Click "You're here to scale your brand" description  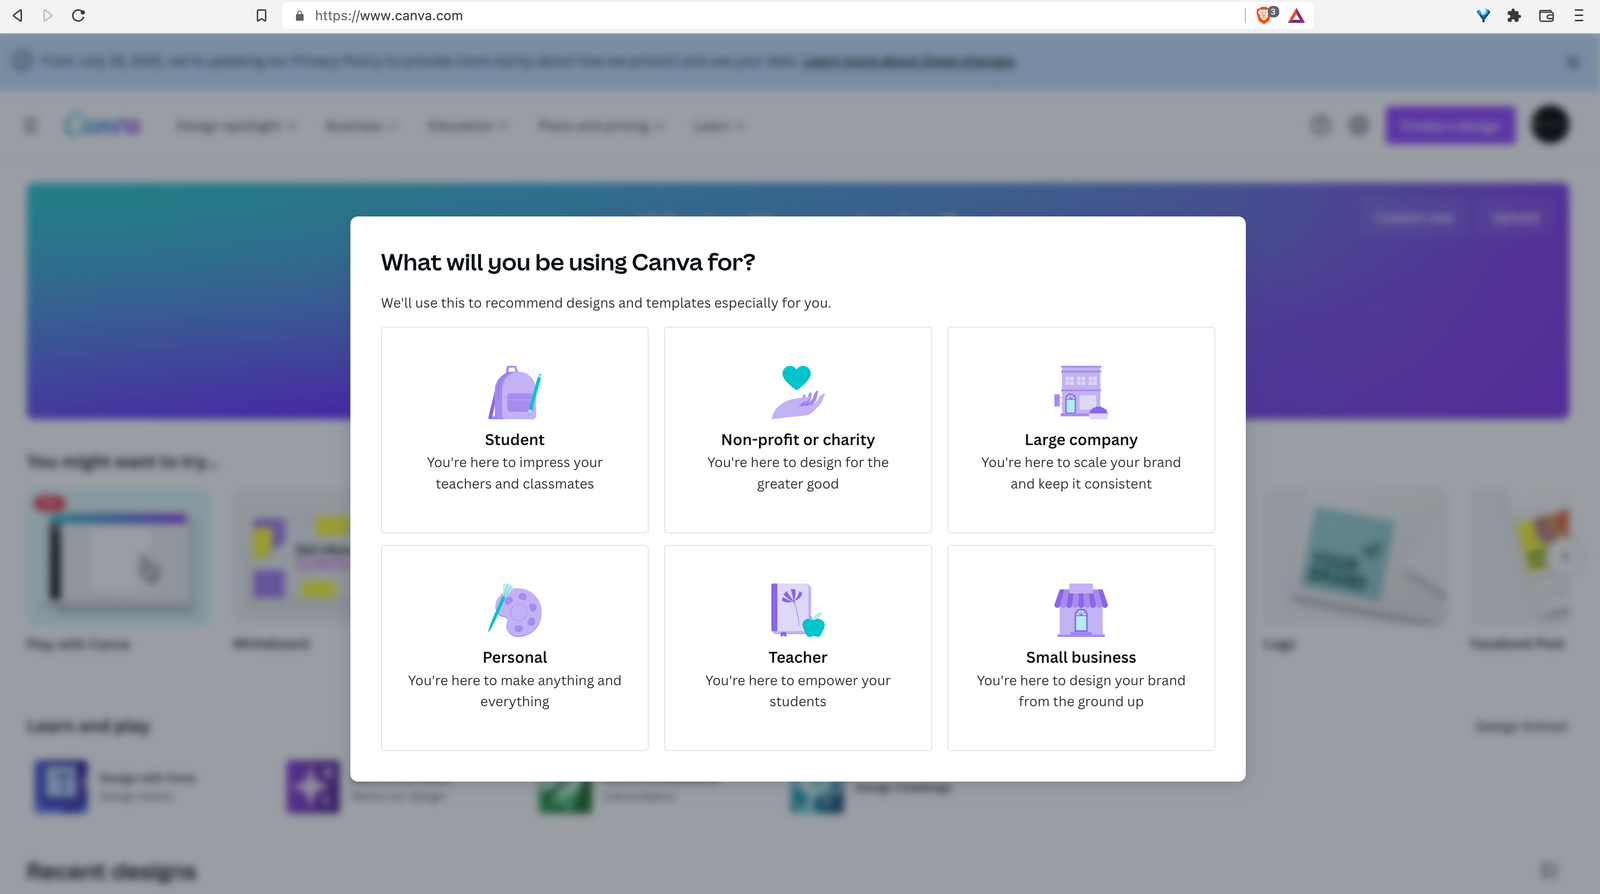[x=1081, y=473]
